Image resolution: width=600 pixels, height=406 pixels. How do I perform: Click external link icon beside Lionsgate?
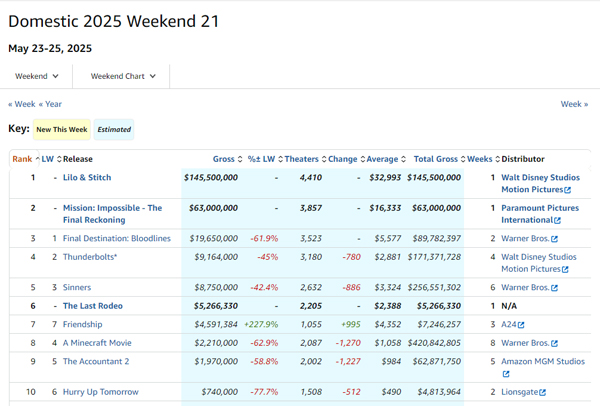[x=542, y=392]
